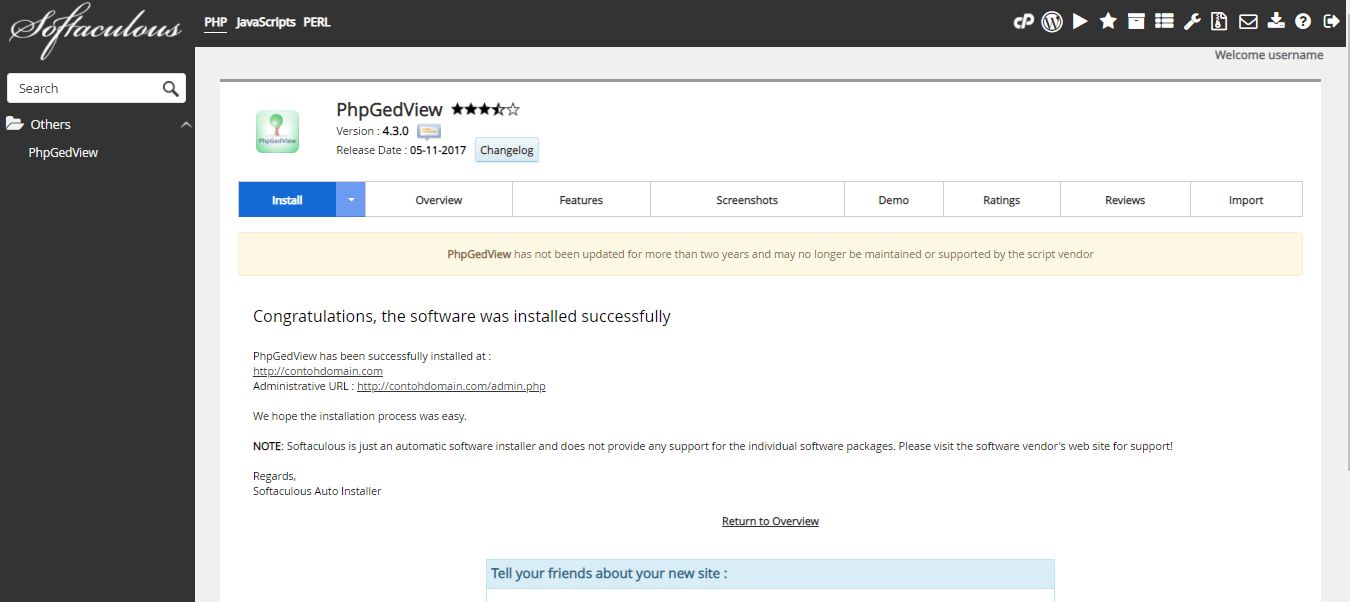Open the Screenshots tab
1350x602 pixels.
tap(747, 200)
